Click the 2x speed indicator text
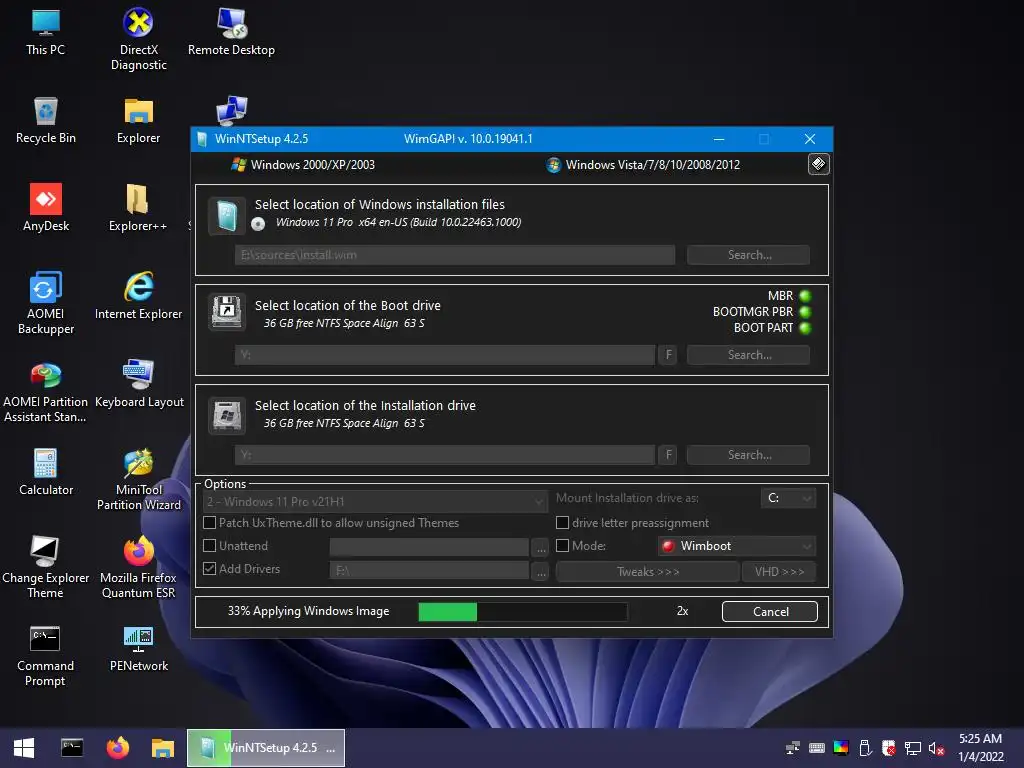 pyautogui.click(x=682, y=611)
